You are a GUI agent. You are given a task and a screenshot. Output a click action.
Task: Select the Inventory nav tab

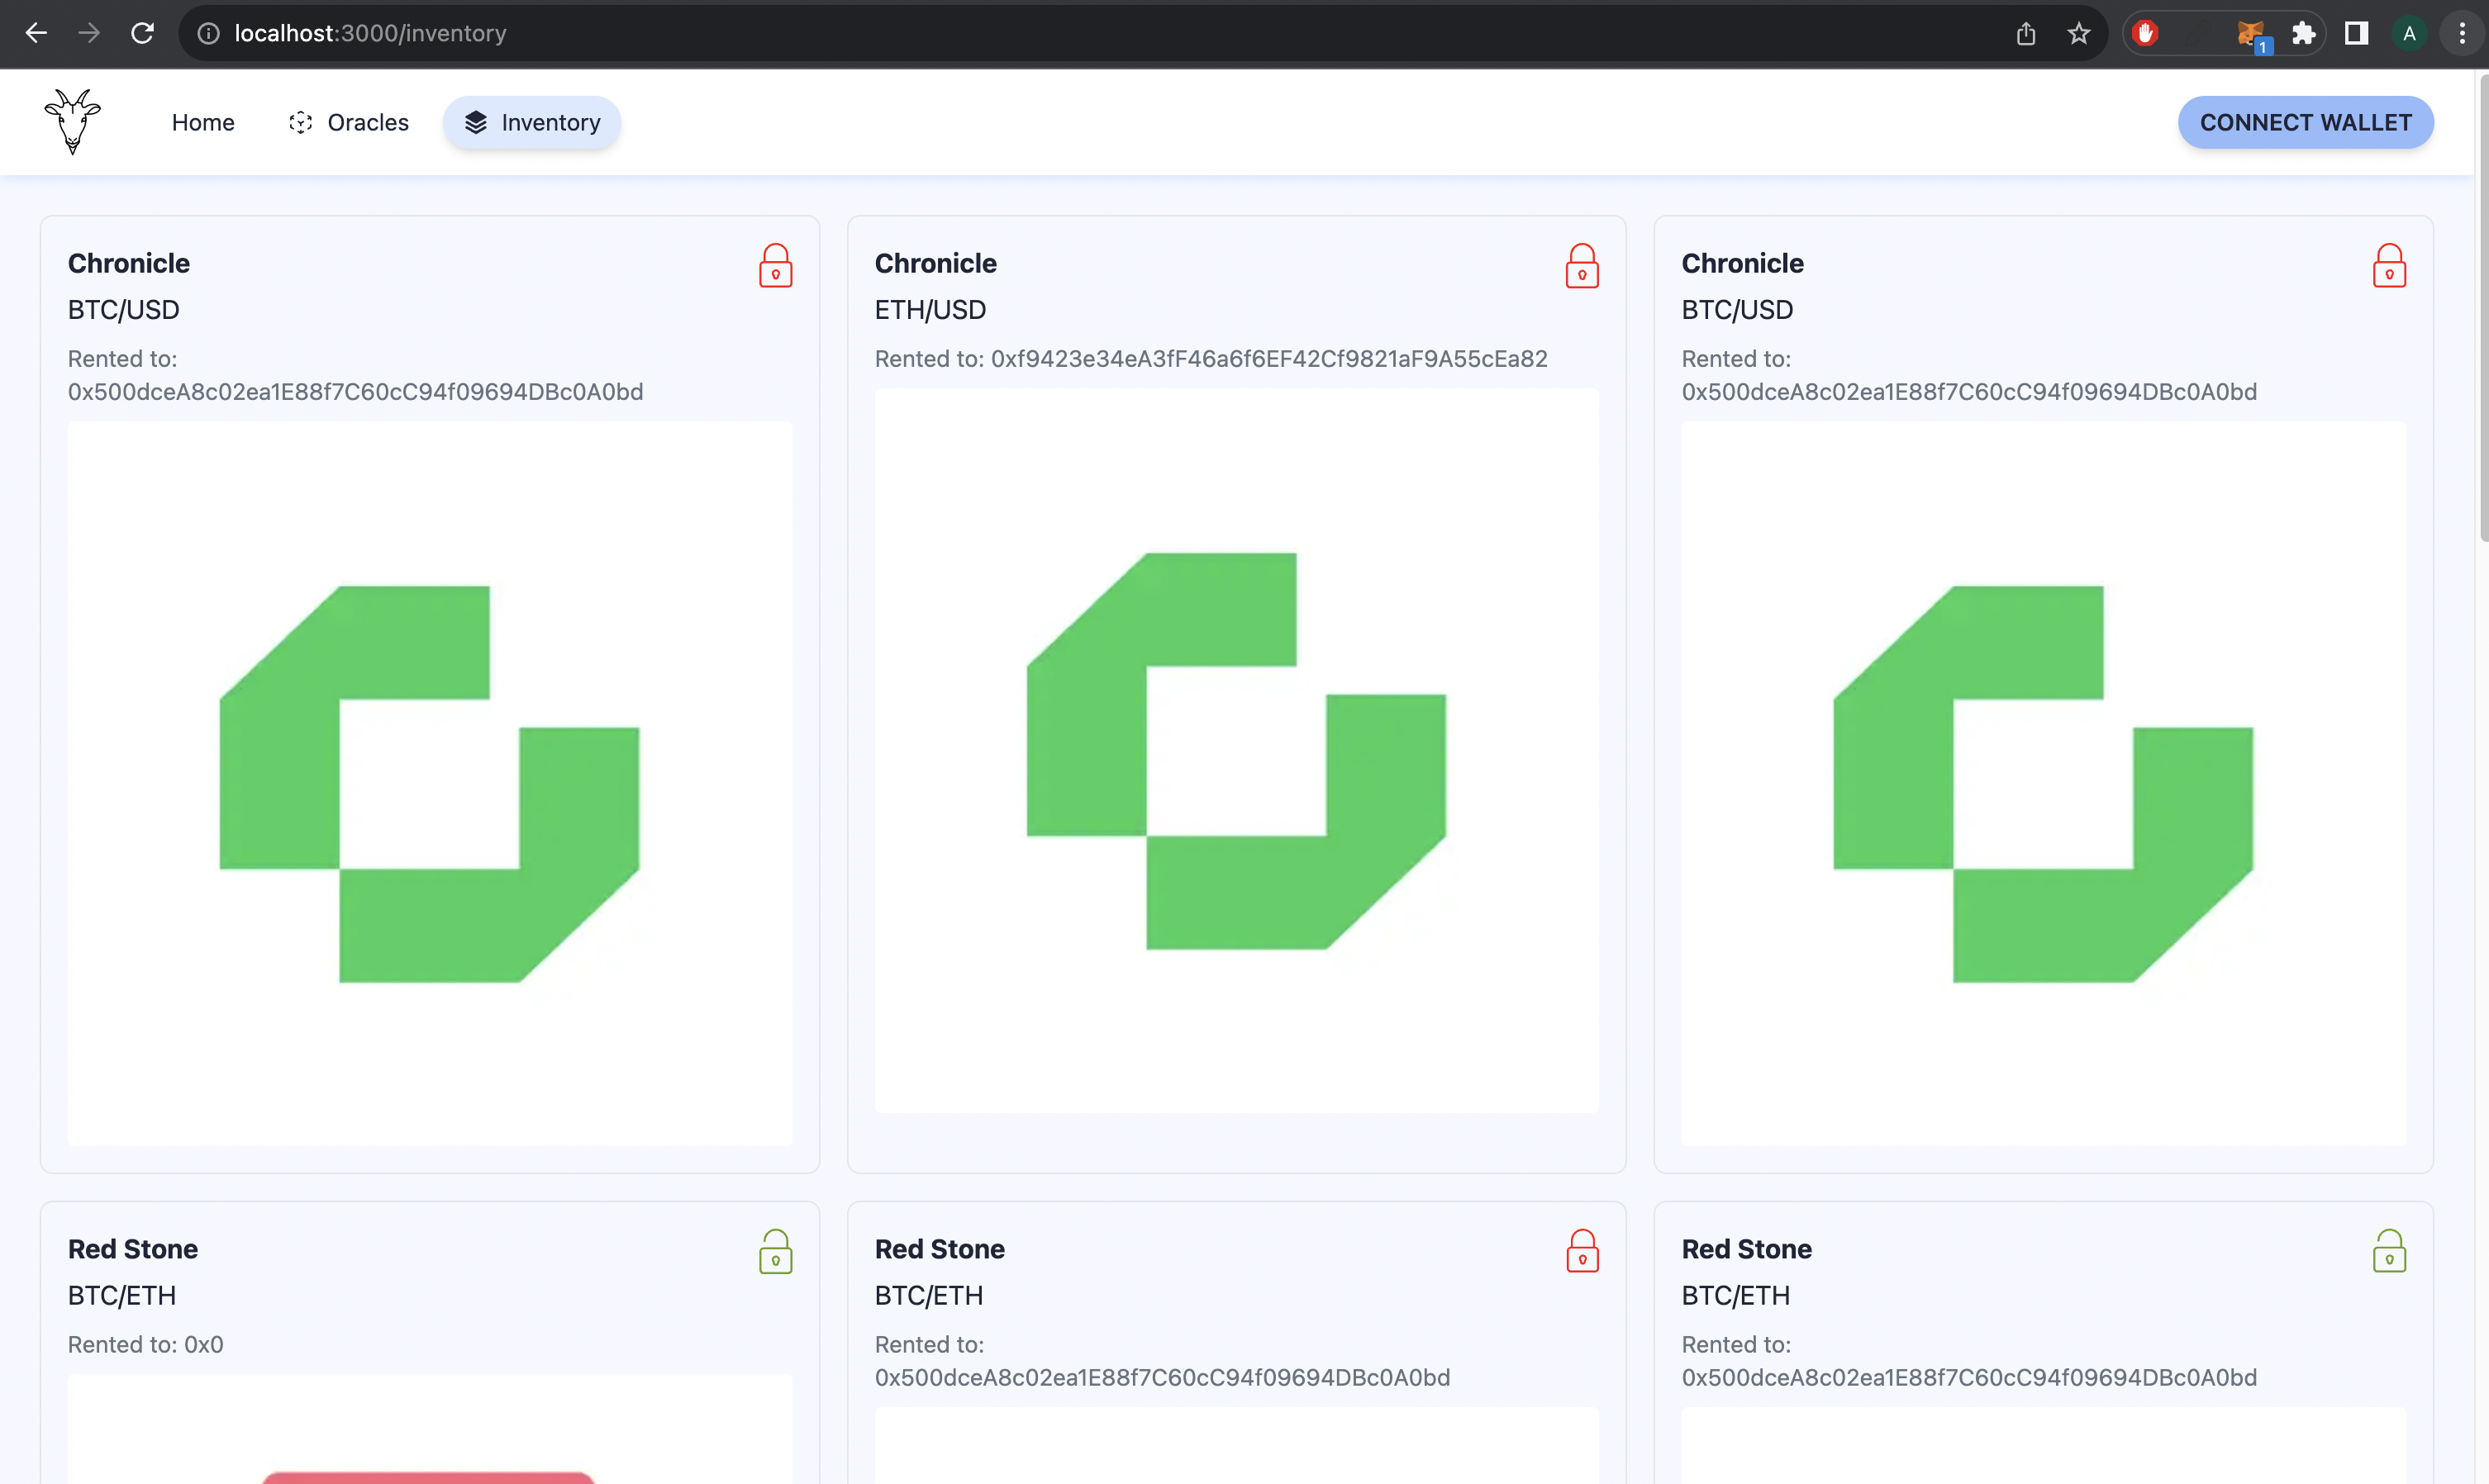[531, 122]
